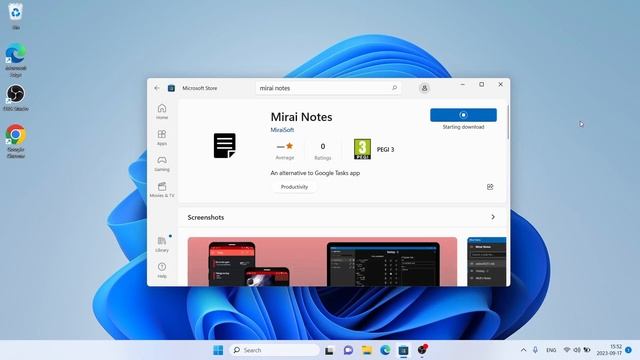Open Movies & TV in Store sidebar
640x360 pixels.
click(x=162, y=190)
